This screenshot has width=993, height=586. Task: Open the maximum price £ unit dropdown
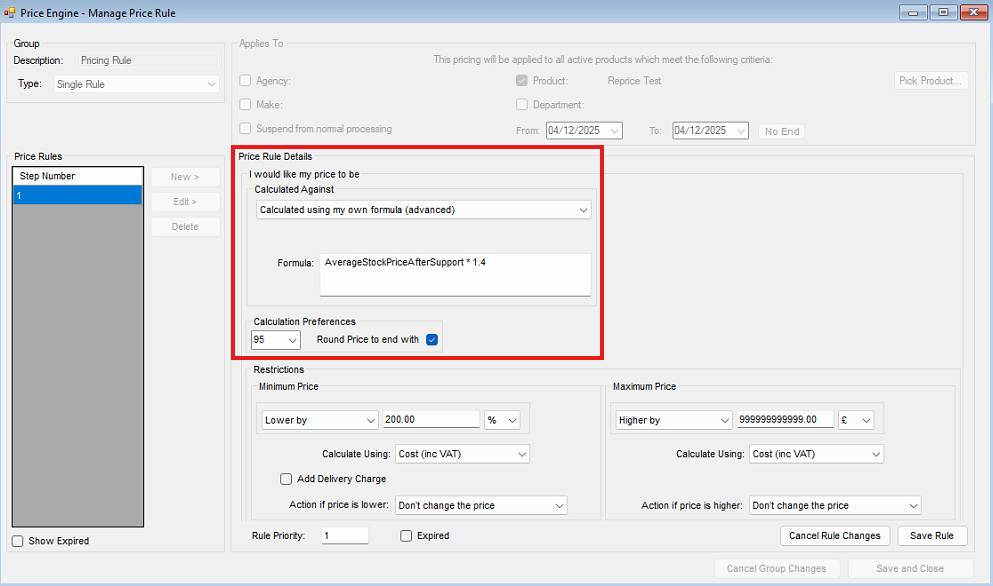(856, 420)
